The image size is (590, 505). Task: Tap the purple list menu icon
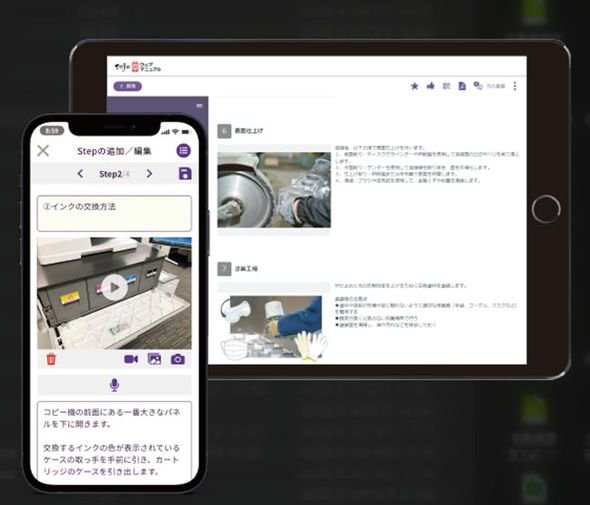pos(184,151)
